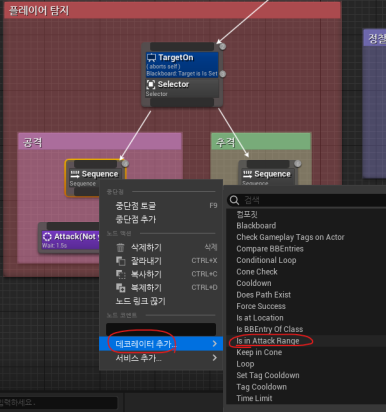Click the index circle on chase Sequence
This screenshot has width=386, height=412.
tap(298, 164)
